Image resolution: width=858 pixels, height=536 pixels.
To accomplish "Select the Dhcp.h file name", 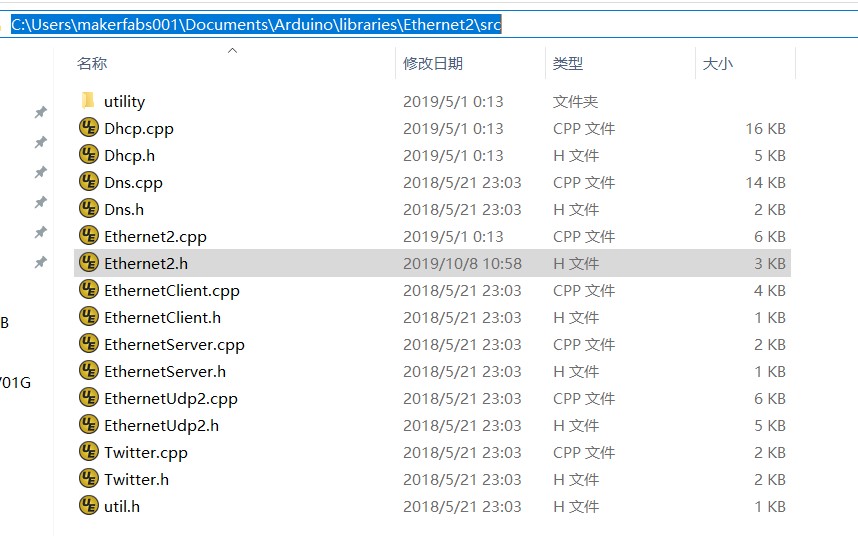I will coord(129,155).
